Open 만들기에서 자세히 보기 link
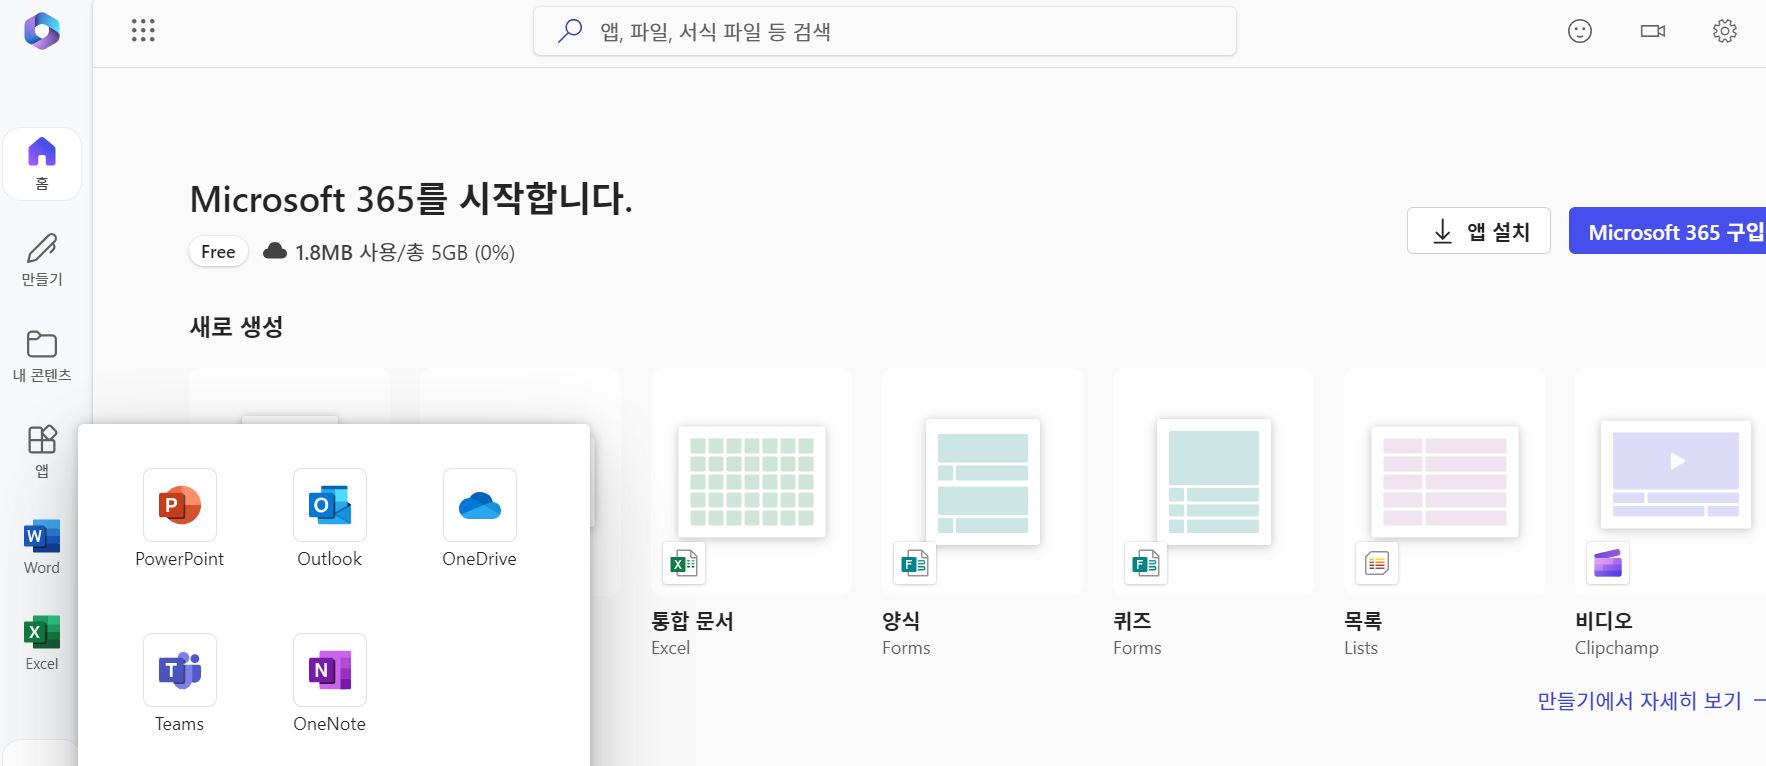Viewport: 1766px width, 766px height. tap(1651, 701)
